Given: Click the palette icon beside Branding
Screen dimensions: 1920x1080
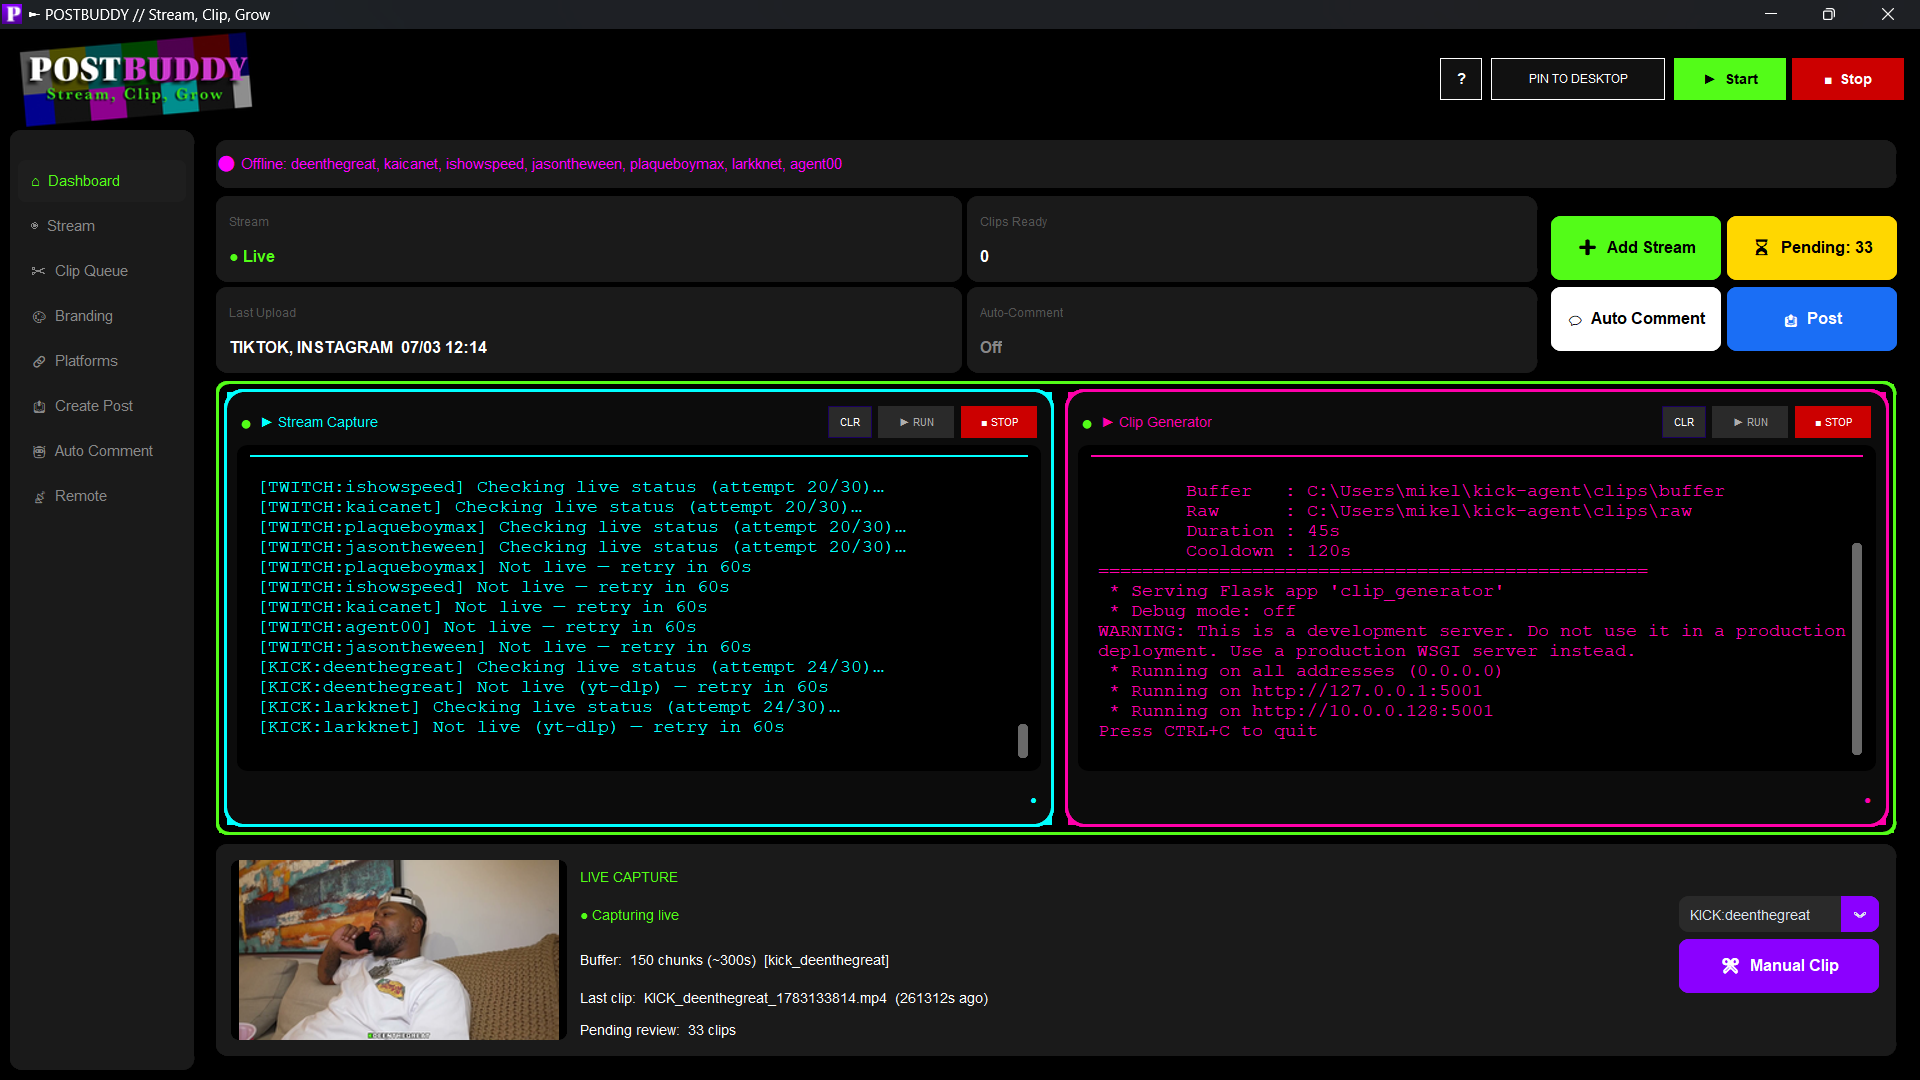Looking at the screenshot, I should [x=39, y=317].
